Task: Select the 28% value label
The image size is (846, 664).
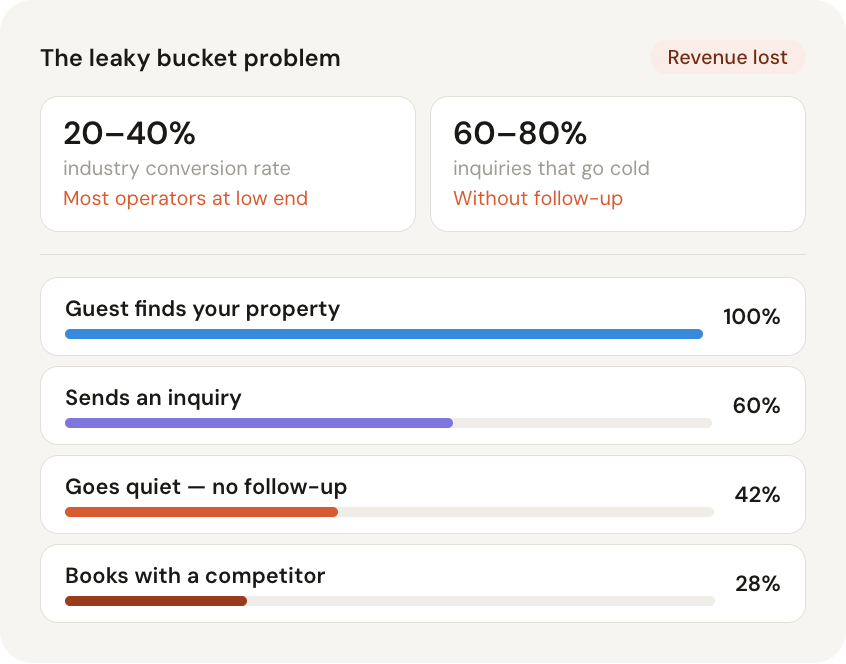Action: pos(757,584)
